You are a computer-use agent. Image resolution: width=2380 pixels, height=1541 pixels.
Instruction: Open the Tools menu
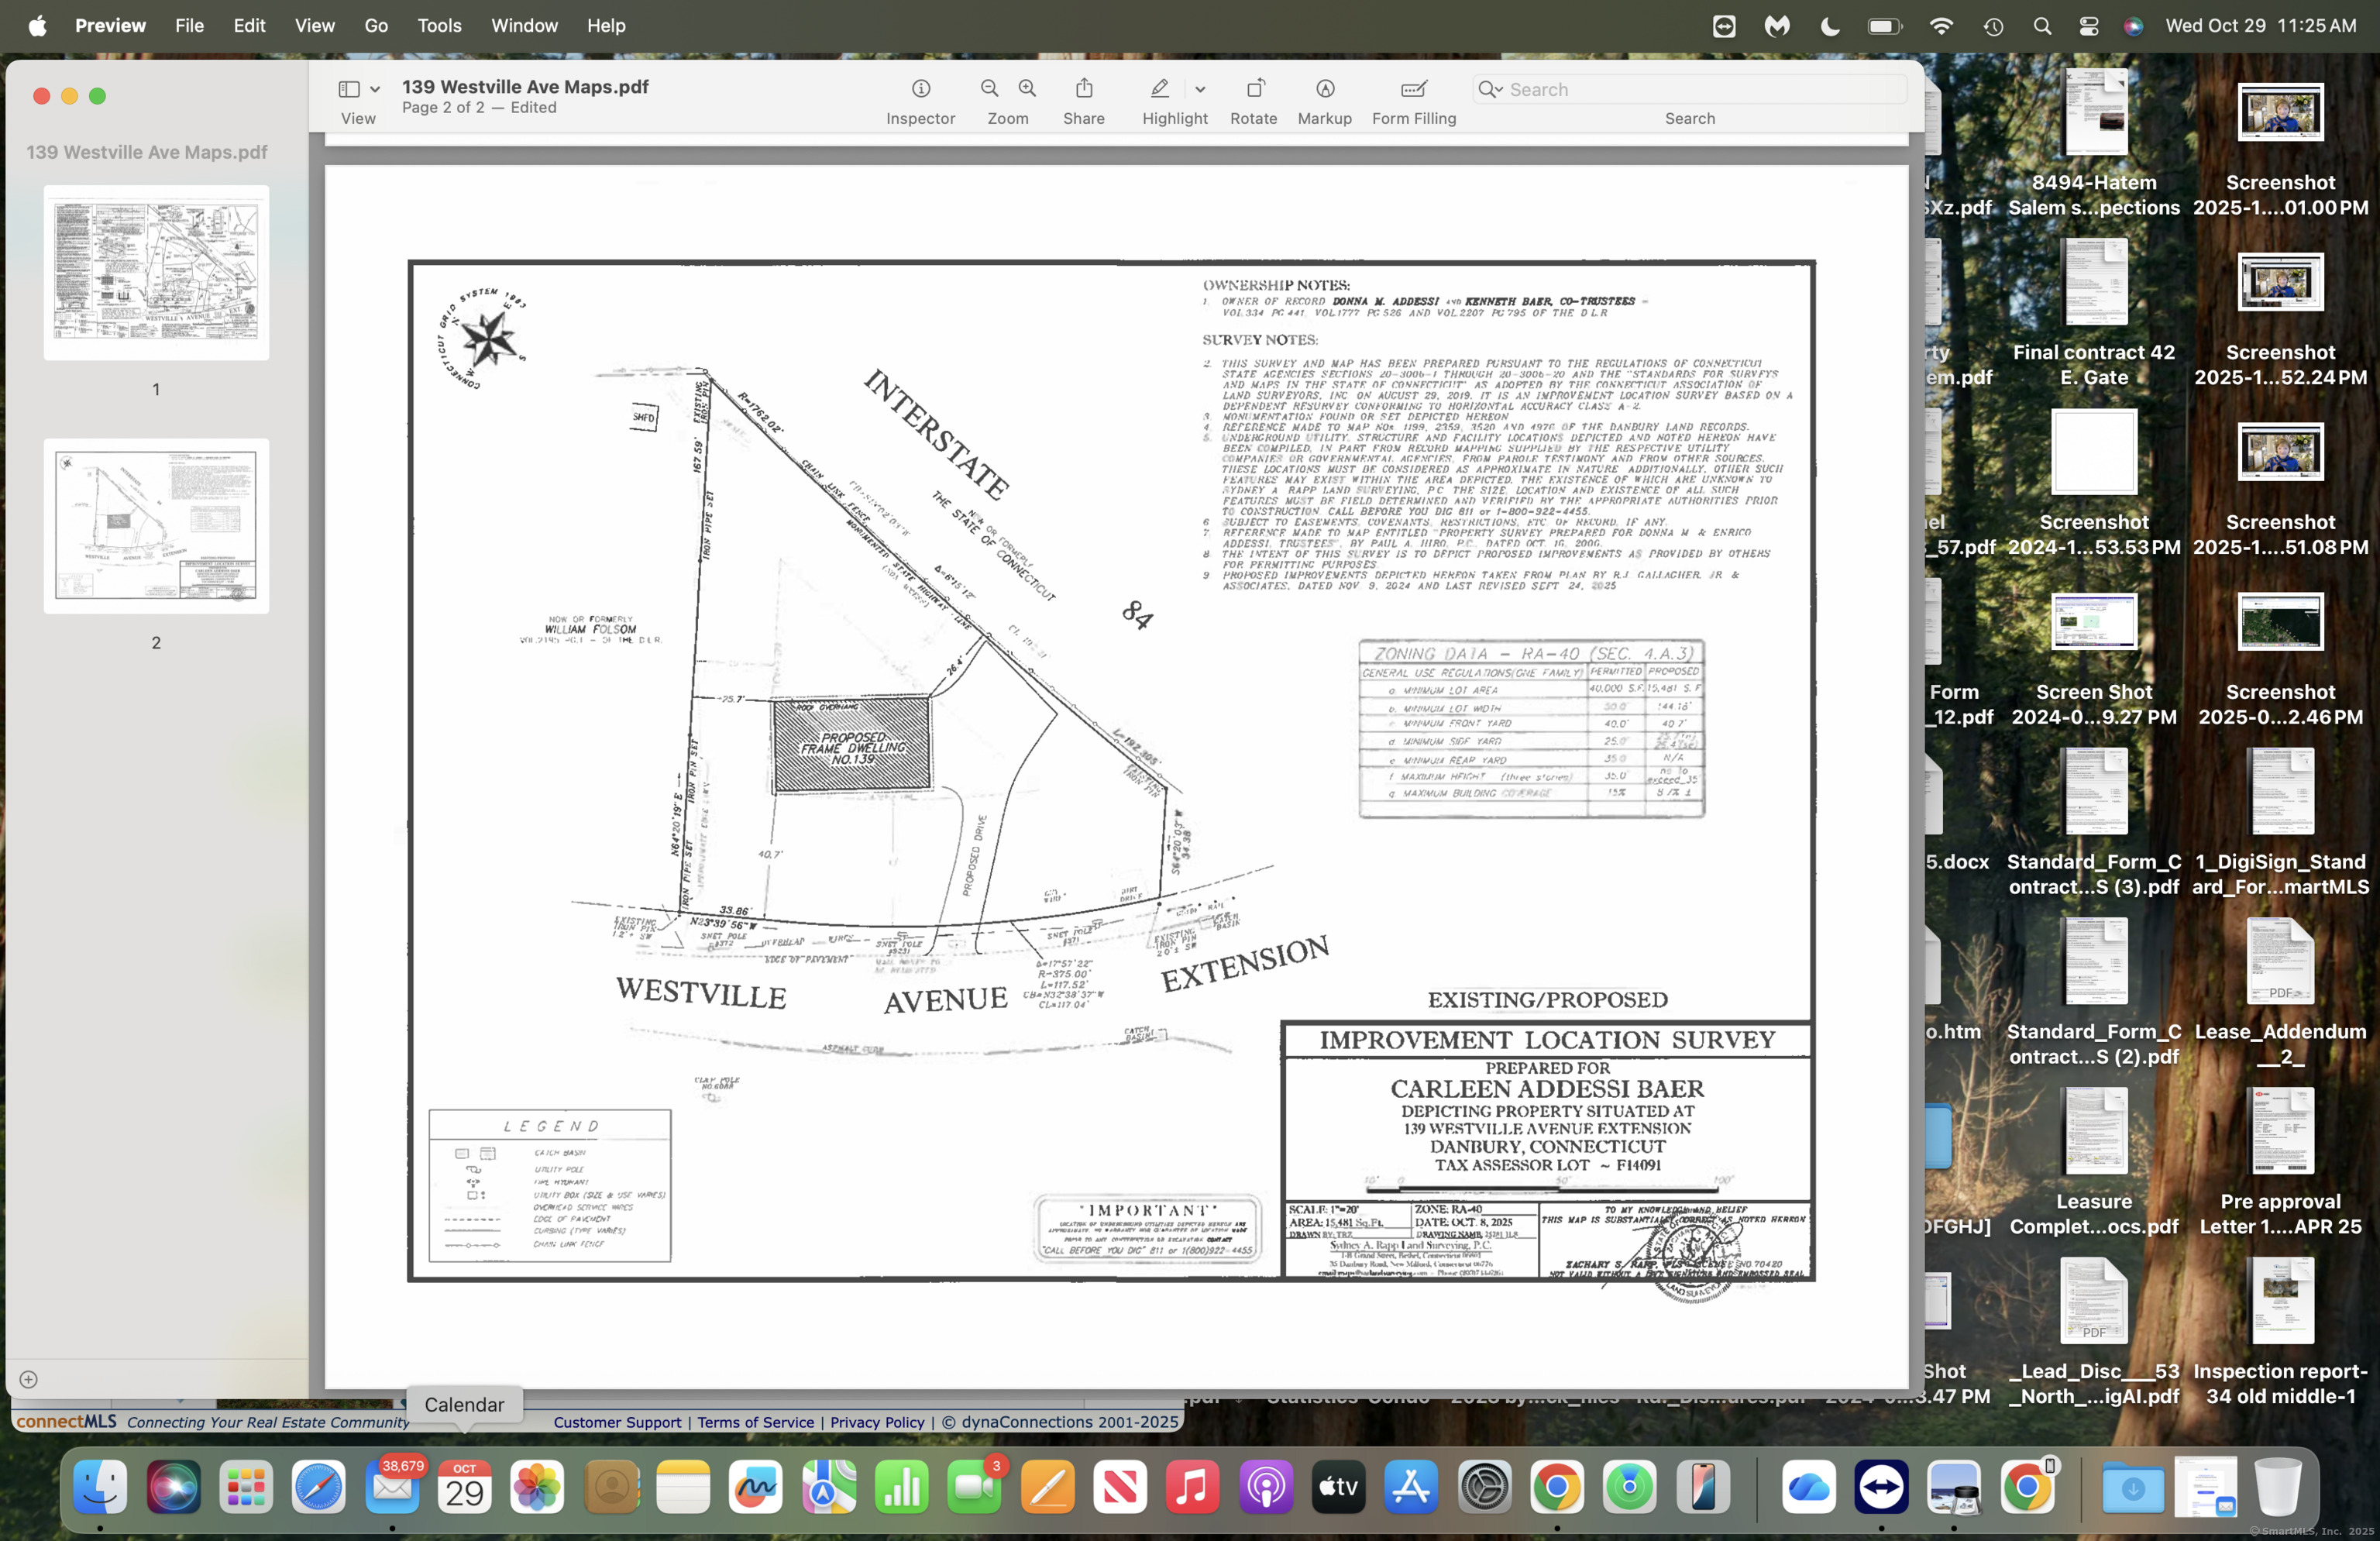(x=439, y=26)
